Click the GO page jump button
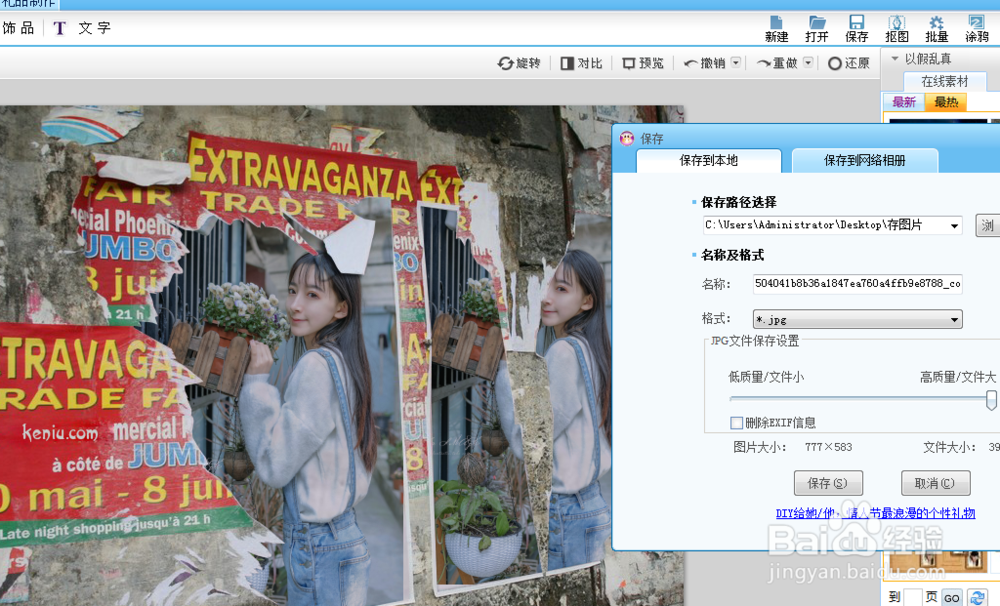This screenshot has height=606, width=1000. (952, 598)
